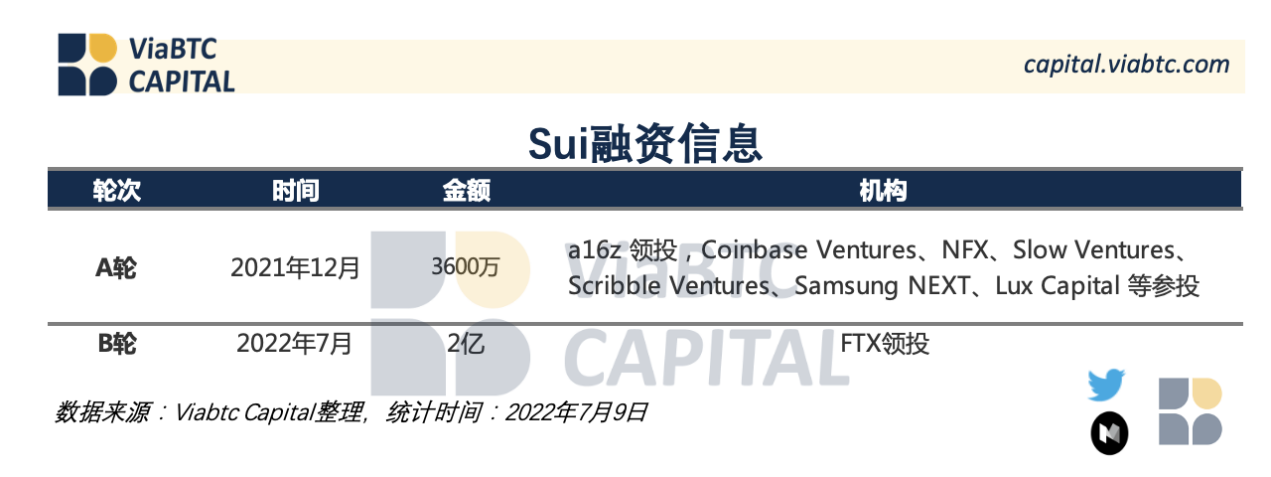Click the 3600万 amount cell
Viewport: 1271px width, 477px height.
click(x=466, y=268)
